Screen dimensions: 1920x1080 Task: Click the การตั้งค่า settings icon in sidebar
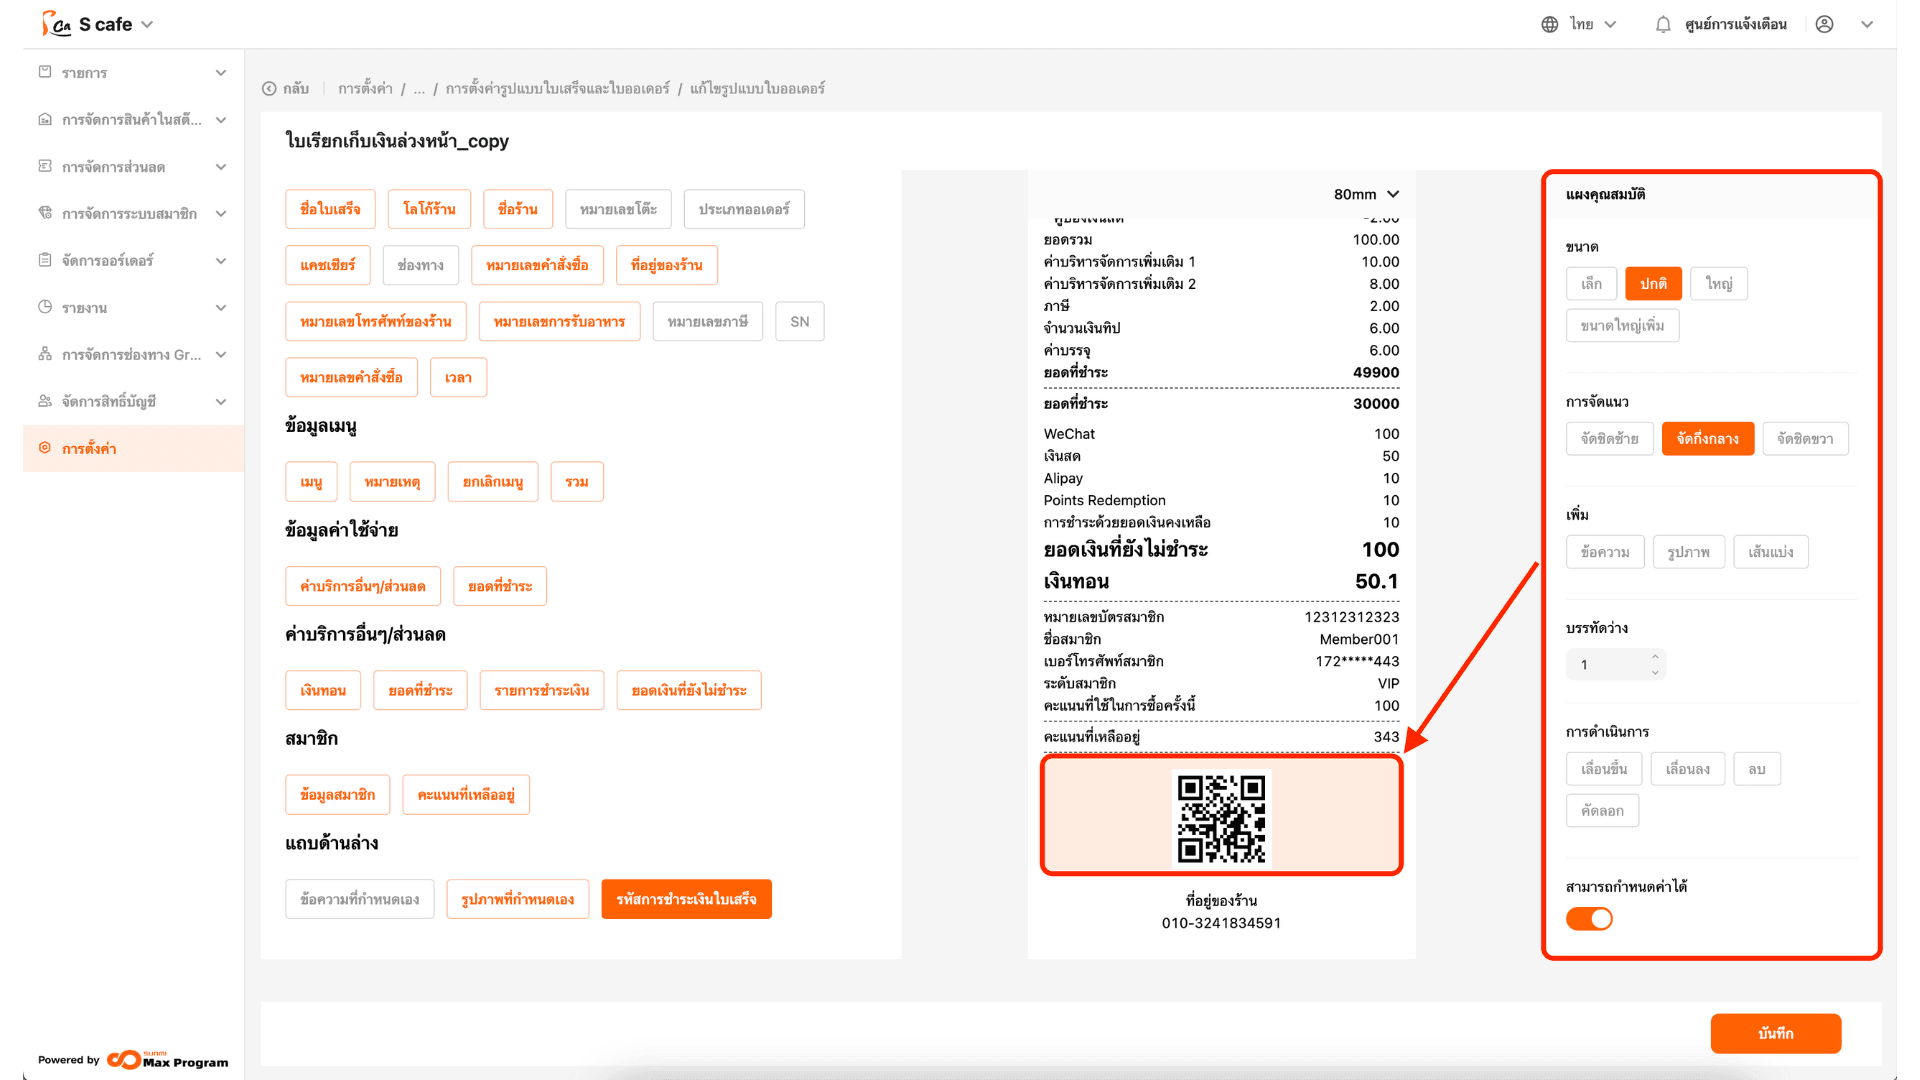pos(45,448)
